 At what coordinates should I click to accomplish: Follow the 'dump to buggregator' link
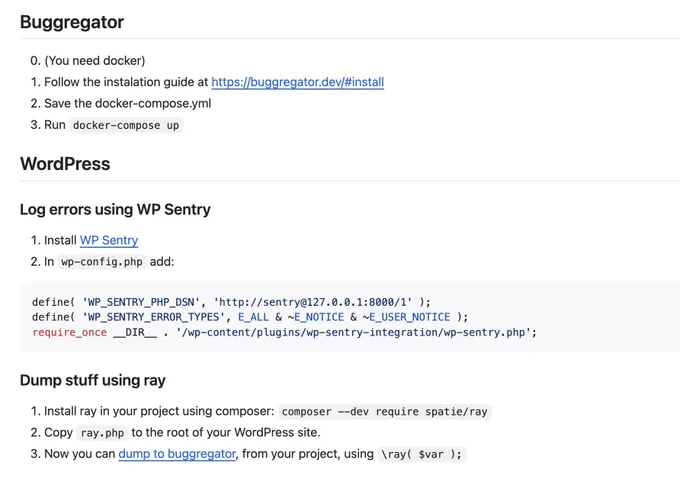point(177,454)
